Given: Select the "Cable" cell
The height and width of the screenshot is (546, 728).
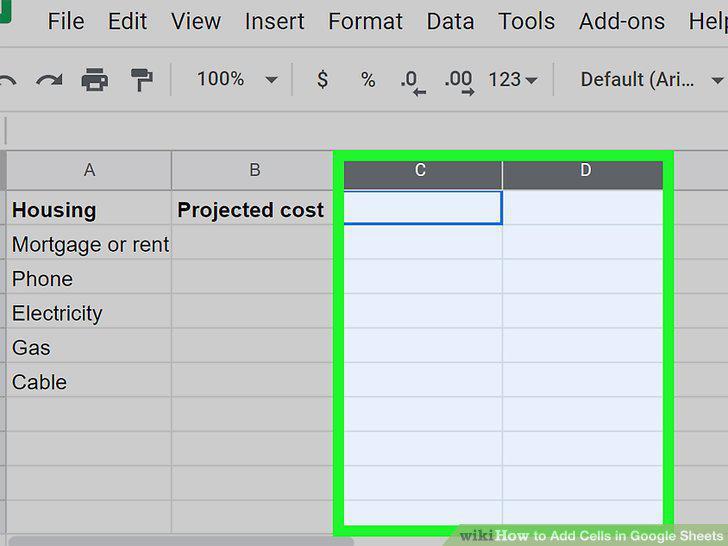Looking at the screenshot, I should (89, 380).
